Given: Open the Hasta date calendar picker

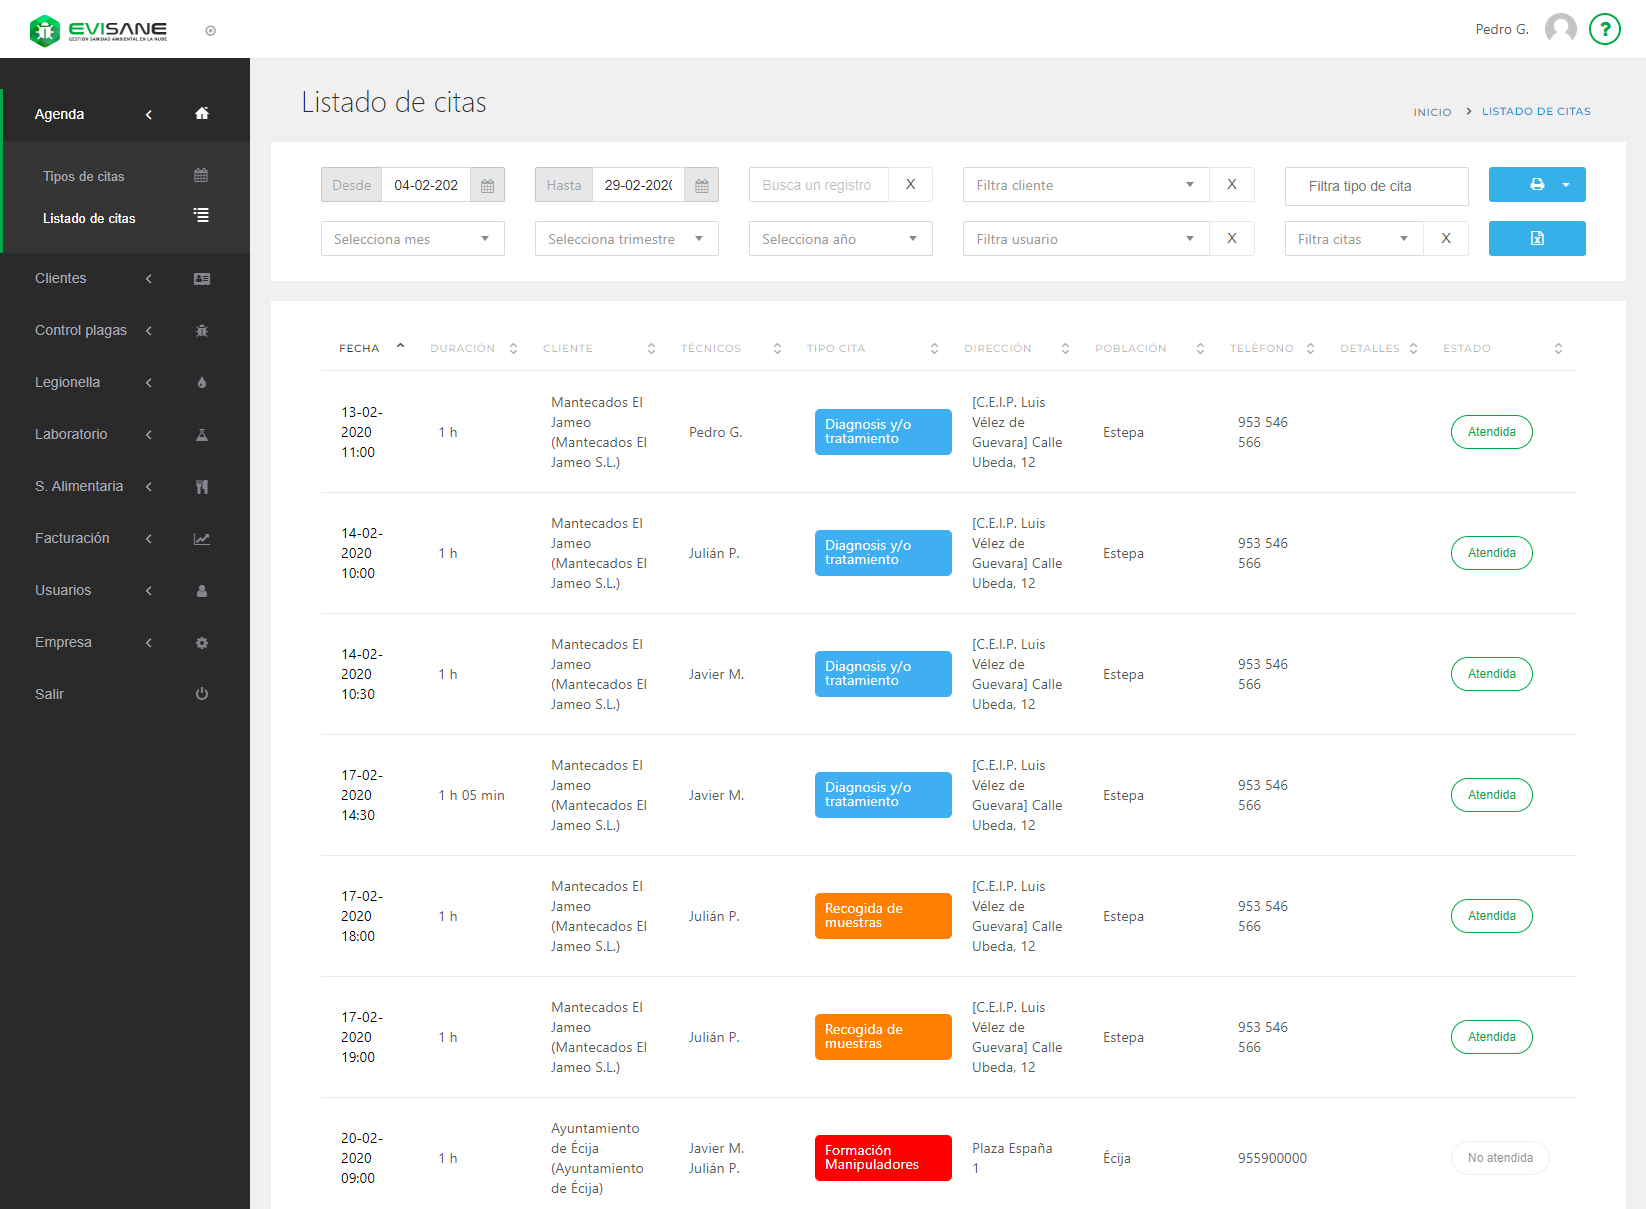Looking at the screenshot, I should click(701, 185).
